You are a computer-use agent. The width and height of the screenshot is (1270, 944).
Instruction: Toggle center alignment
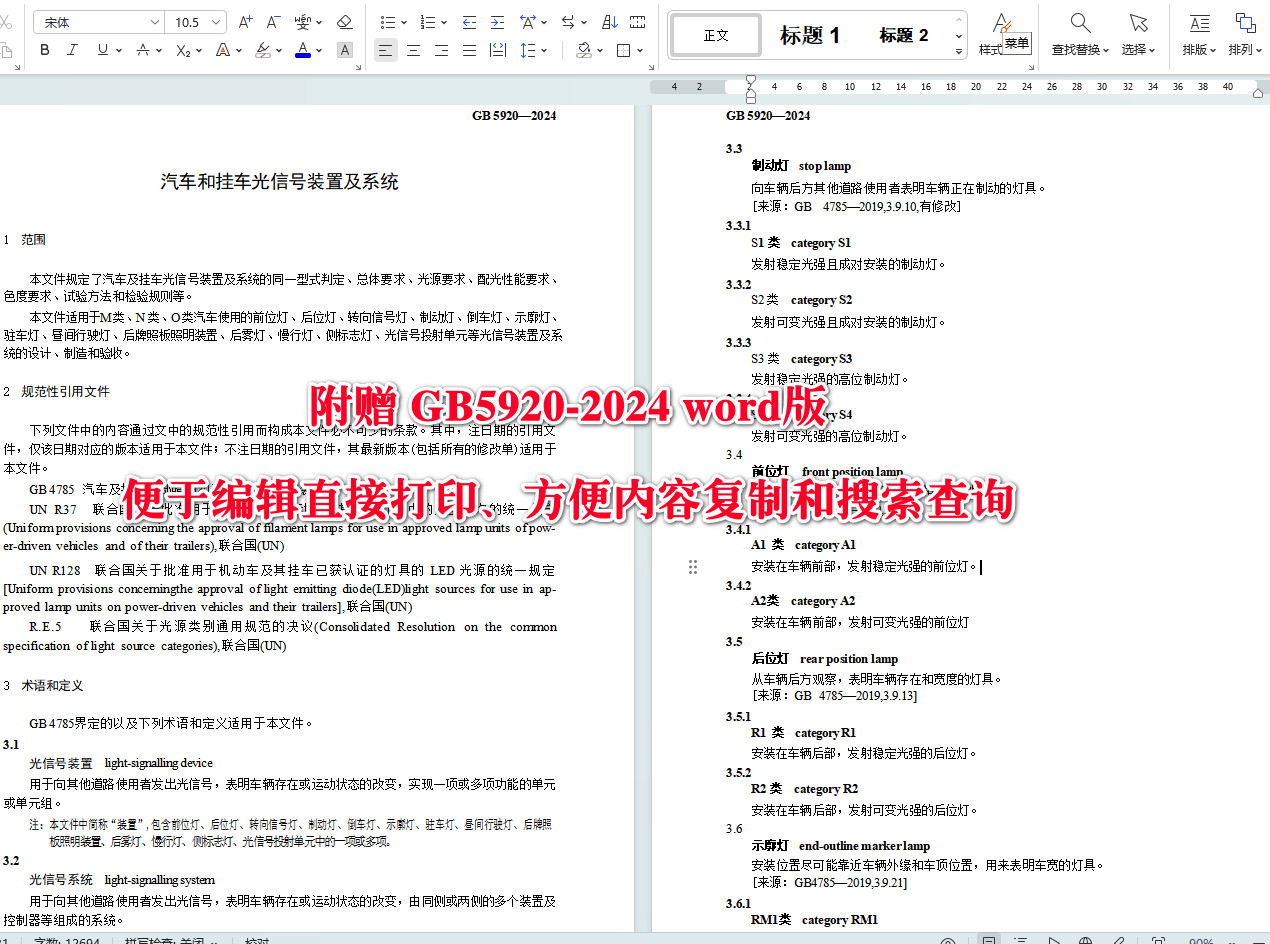point(414,50)
